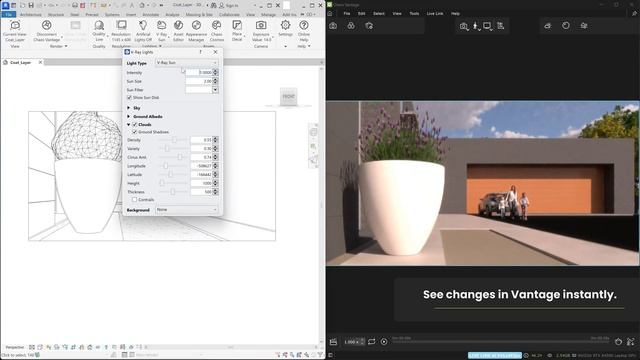The width and height of the screenshot is (640, 360).
Task: Click the V-Ray Lights help question mark
Action: click(200, 52)
